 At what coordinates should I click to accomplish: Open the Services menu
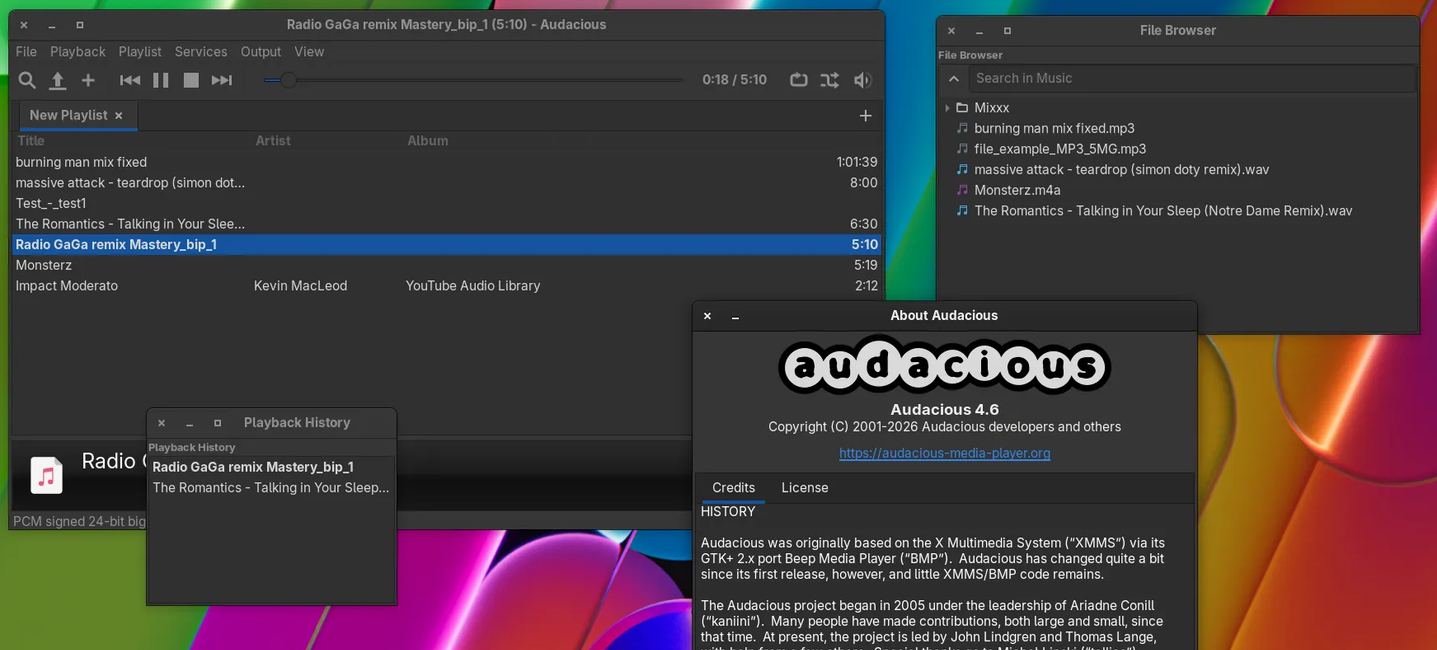pyautogui.click(x=201, y=52)
